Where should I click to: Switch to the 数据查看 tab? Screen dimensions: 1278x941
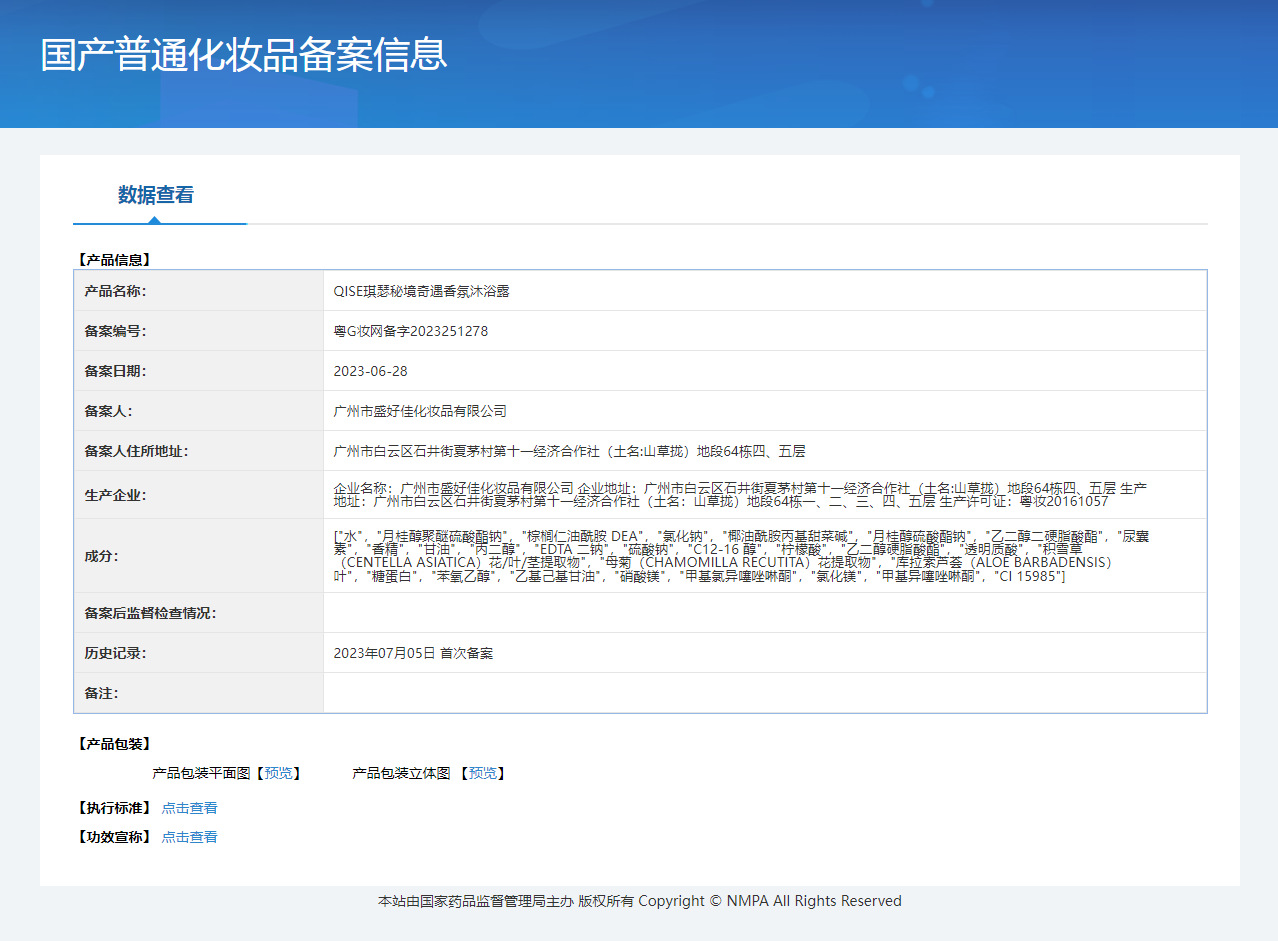(156, 195)
